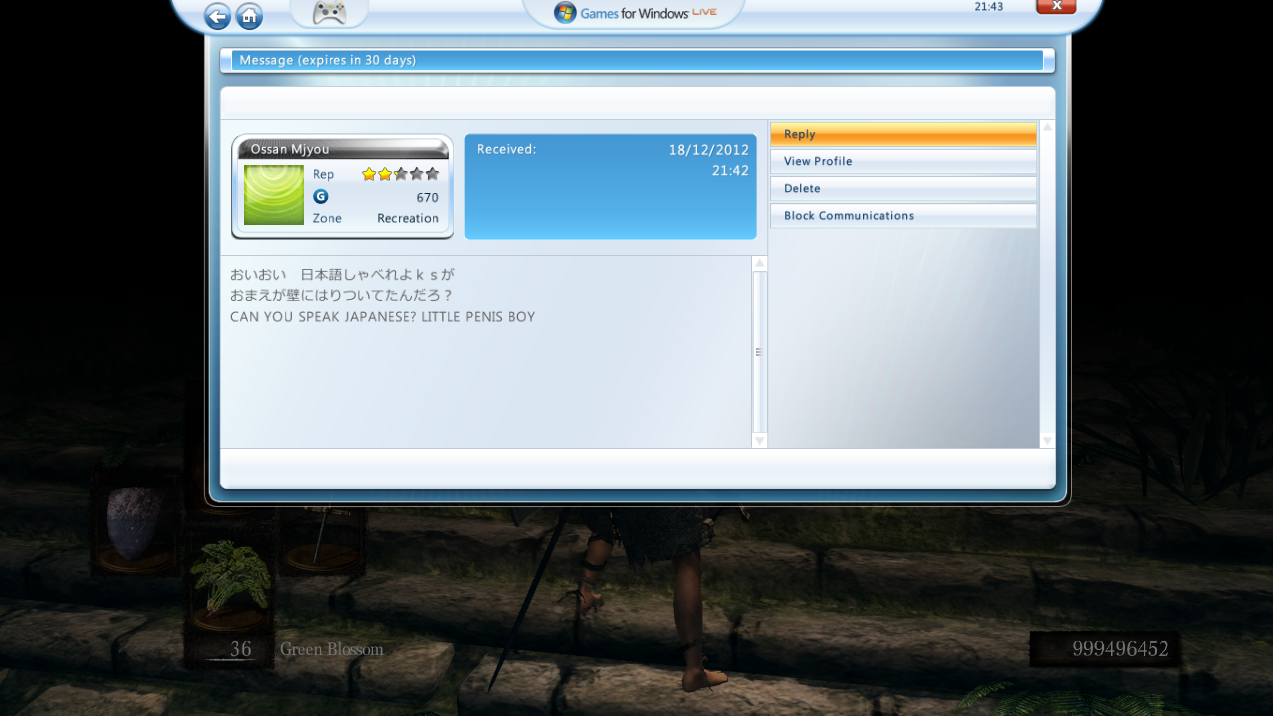Click the Ossan Mjyou gamertag name
This screenshot has height=716, width=1273.
[290, 149]
